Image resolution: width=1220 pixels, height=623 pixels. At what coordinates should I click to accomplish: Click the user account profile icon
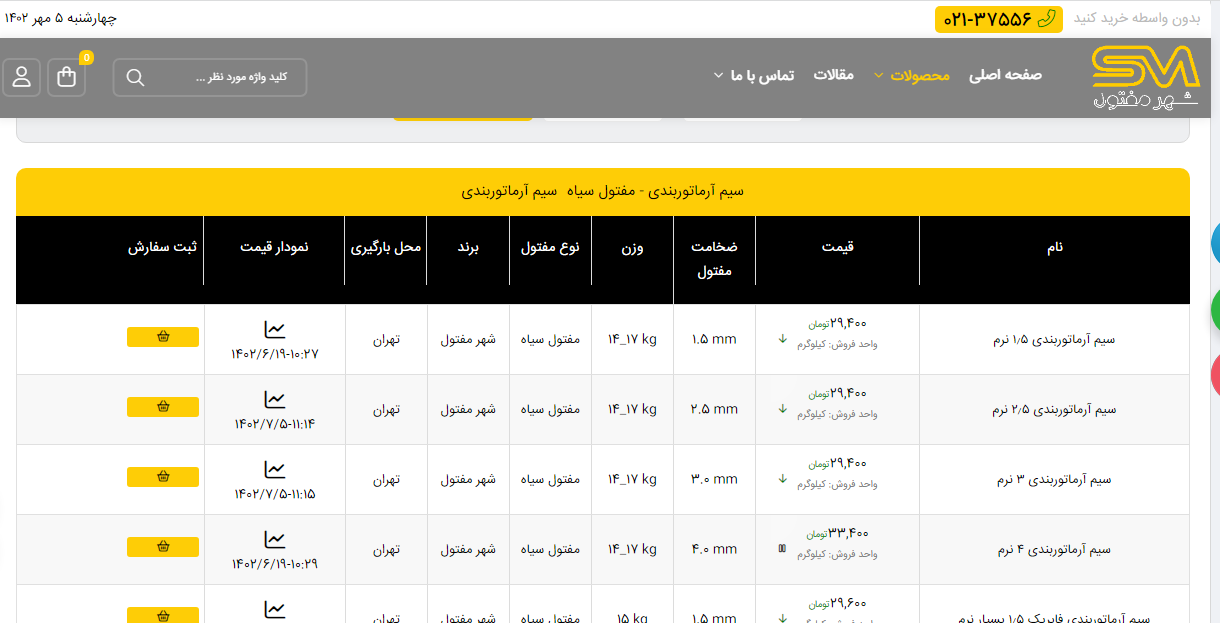[21, 77]
